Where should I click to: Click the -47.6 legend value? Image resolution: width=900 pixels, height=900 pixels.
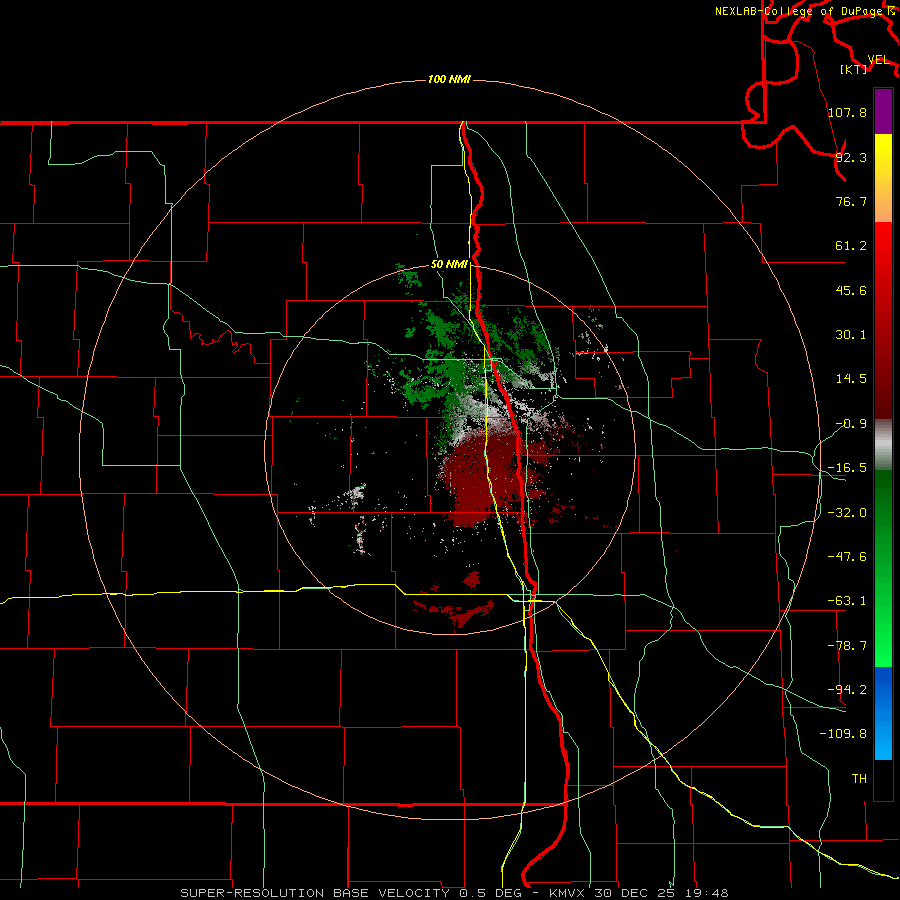[x=847, y=557]
